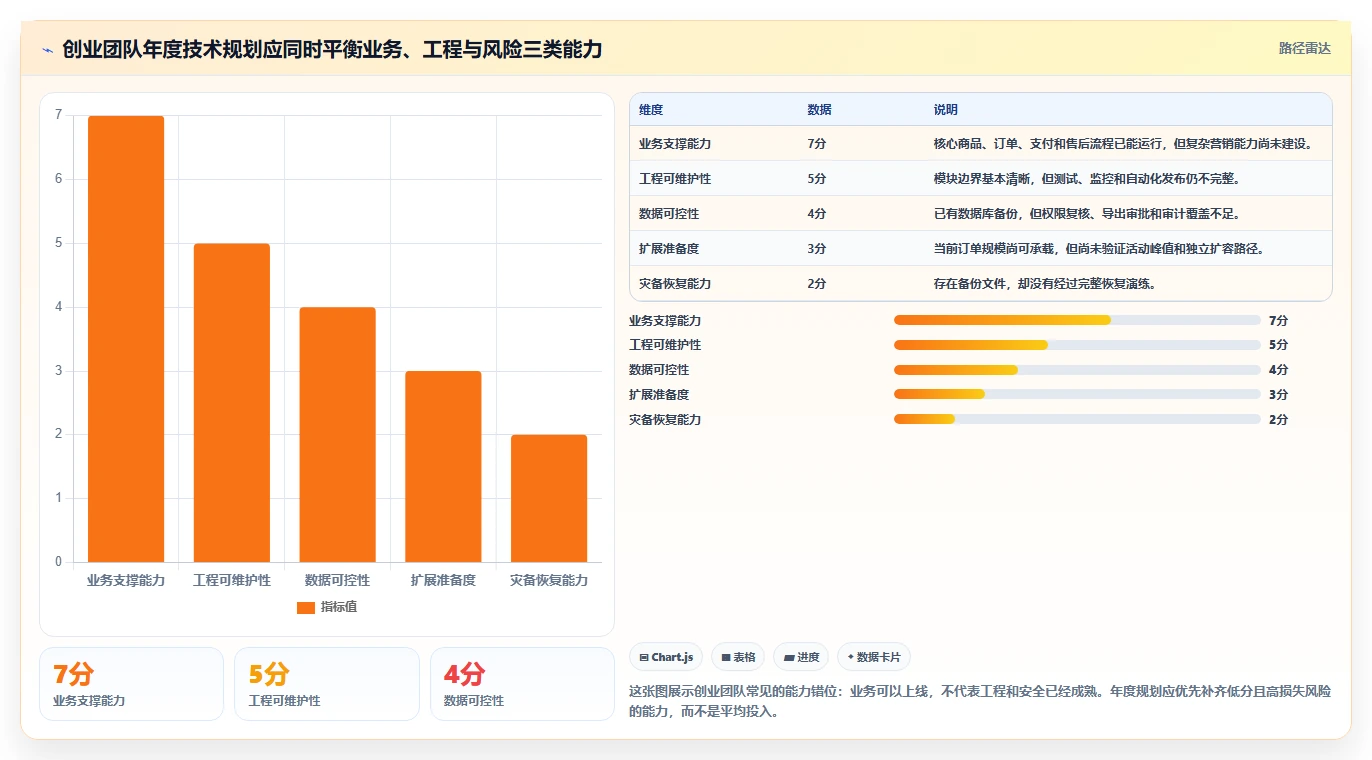
Task: Click the Chart.js chip
Action: pos(666,657)
